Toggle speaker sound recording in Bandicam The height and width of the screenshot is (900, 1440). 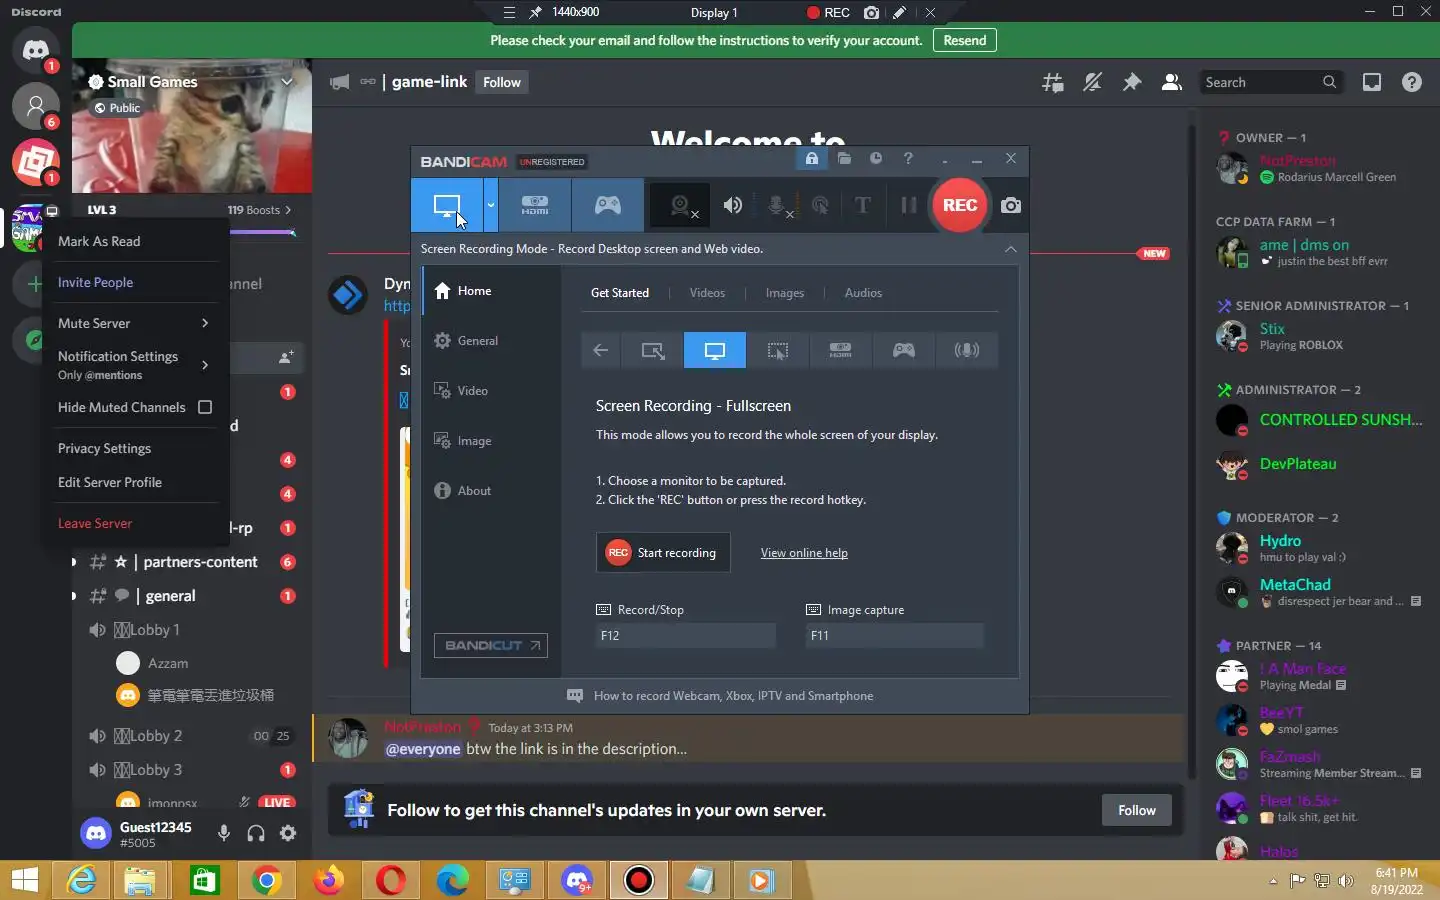point(733,205)
